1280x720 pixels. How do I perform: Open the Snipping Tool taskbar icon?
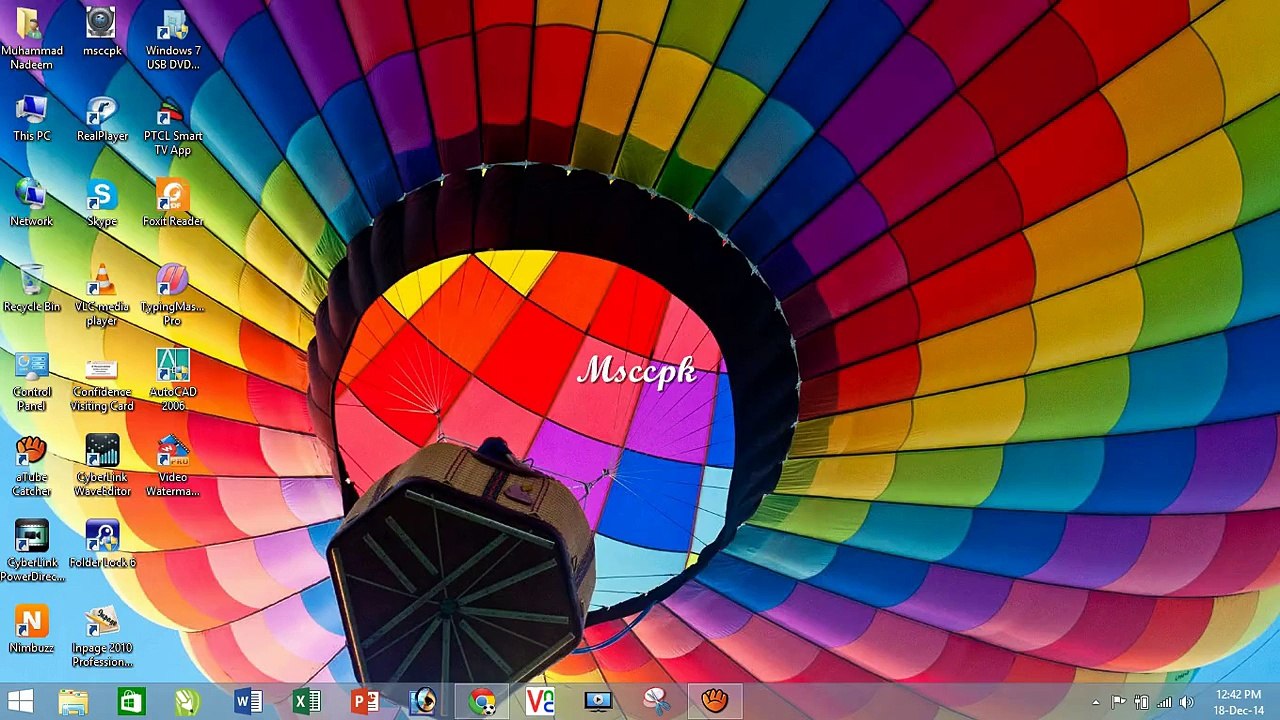(656, 701)
